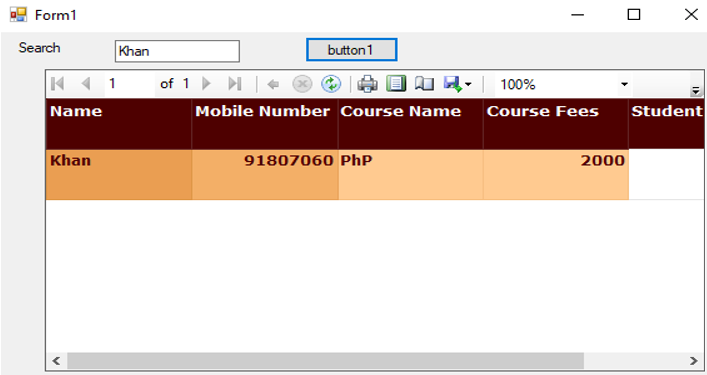Viewport: 707px width, 375px height.
Task: Click the back to parent report arrow
Action: pos(273,84)
